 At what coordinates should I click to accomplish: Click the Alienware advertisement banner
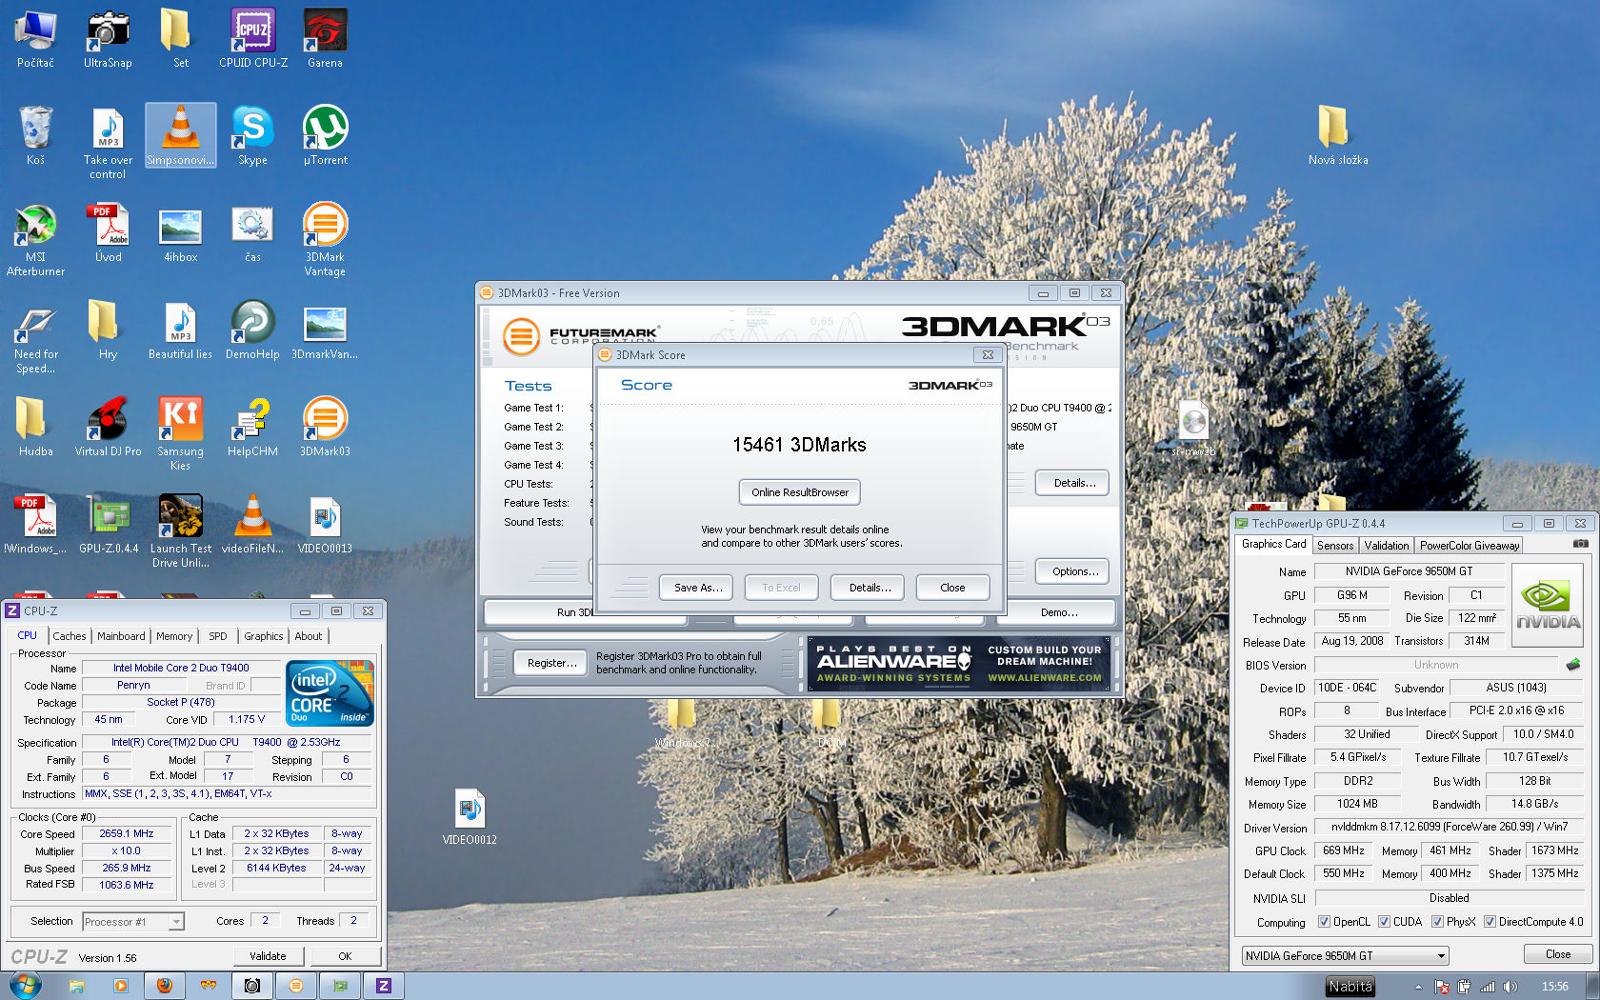point(958,664)
